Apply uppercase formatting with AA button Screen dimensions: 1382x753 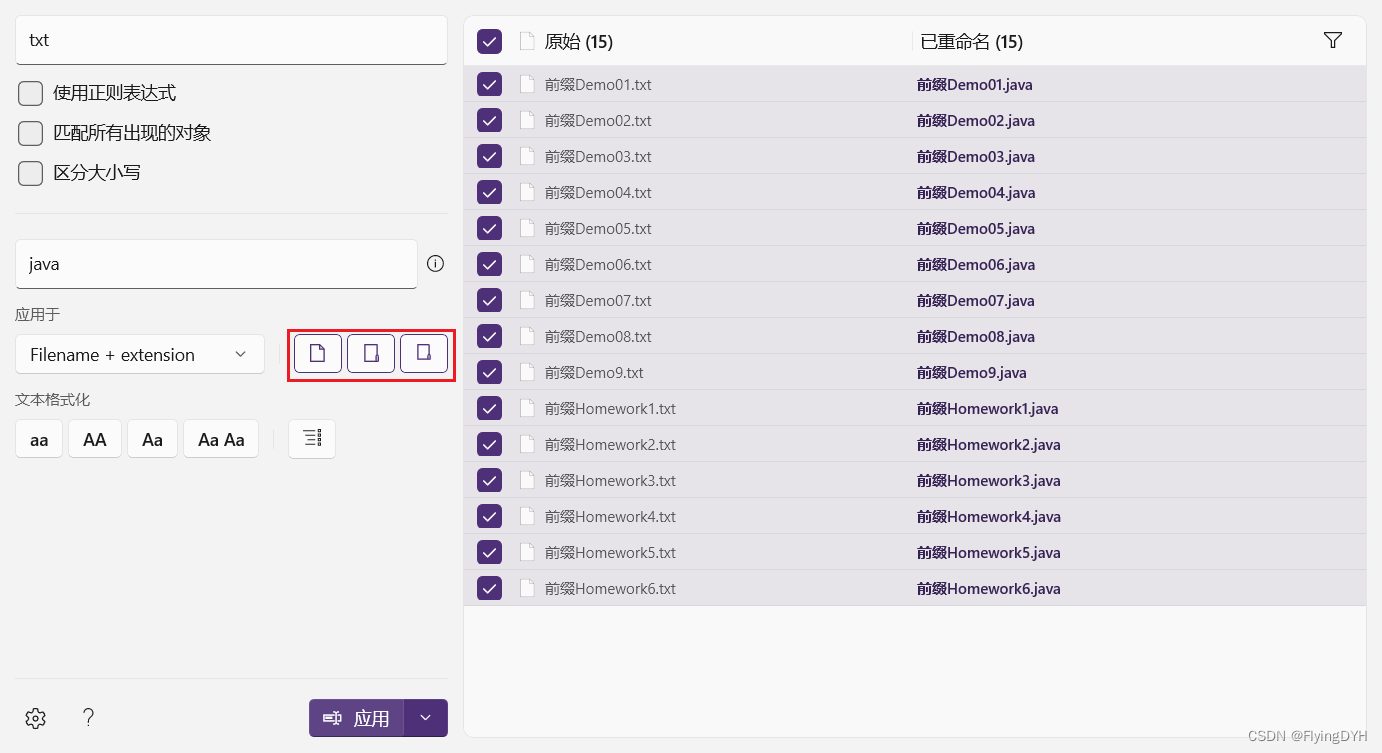95,439
